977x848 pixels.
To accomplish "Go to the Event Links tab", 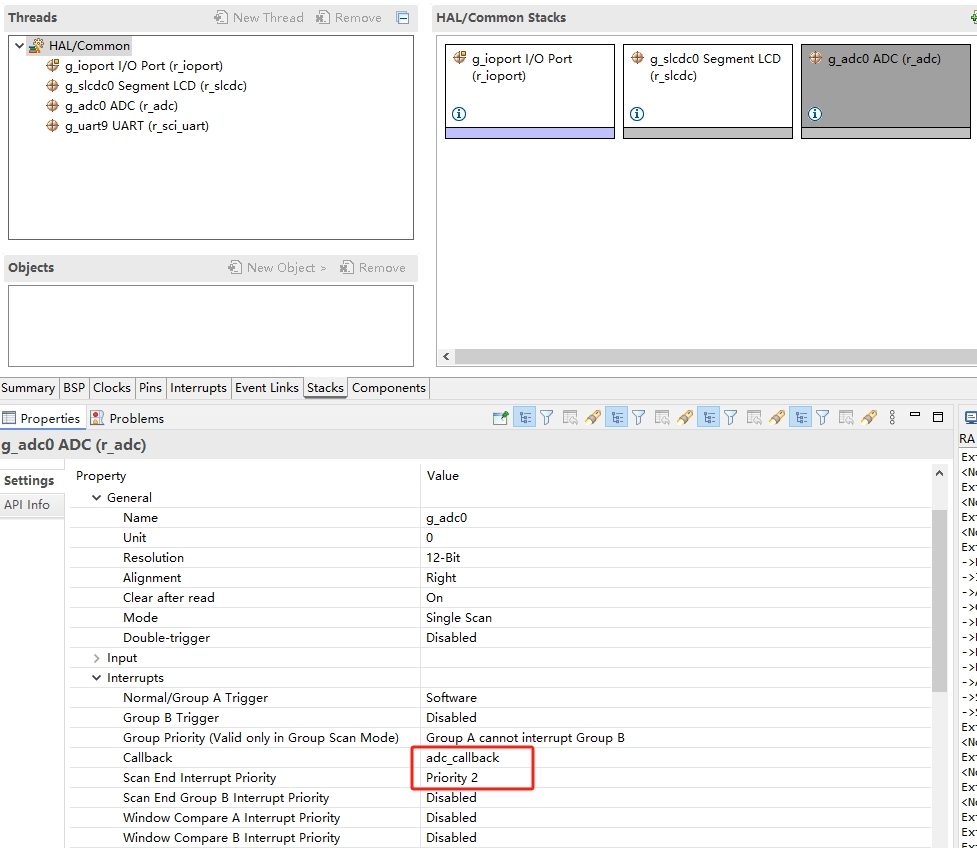I will (x=267, y=388).
